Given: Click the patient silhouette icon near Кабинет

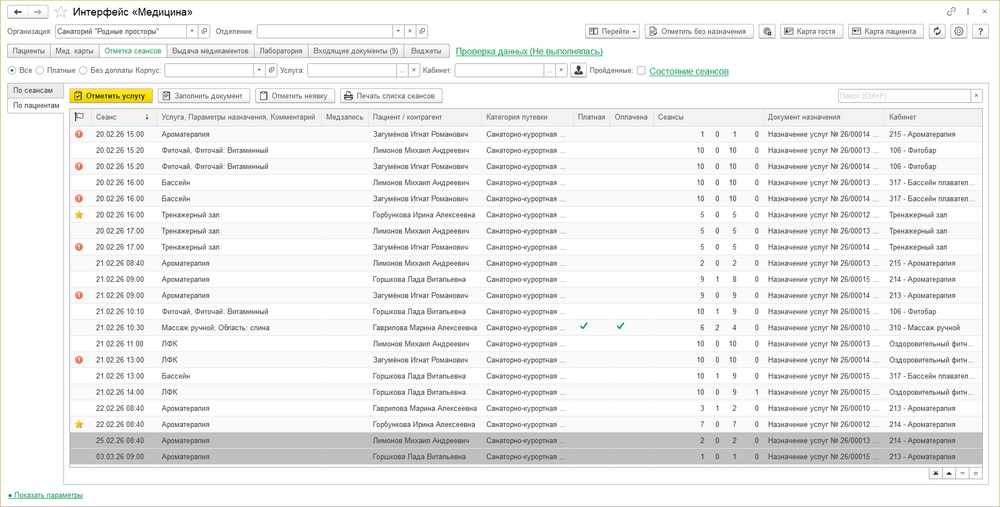Looking at the screenshot, I should tap(579, 71).
